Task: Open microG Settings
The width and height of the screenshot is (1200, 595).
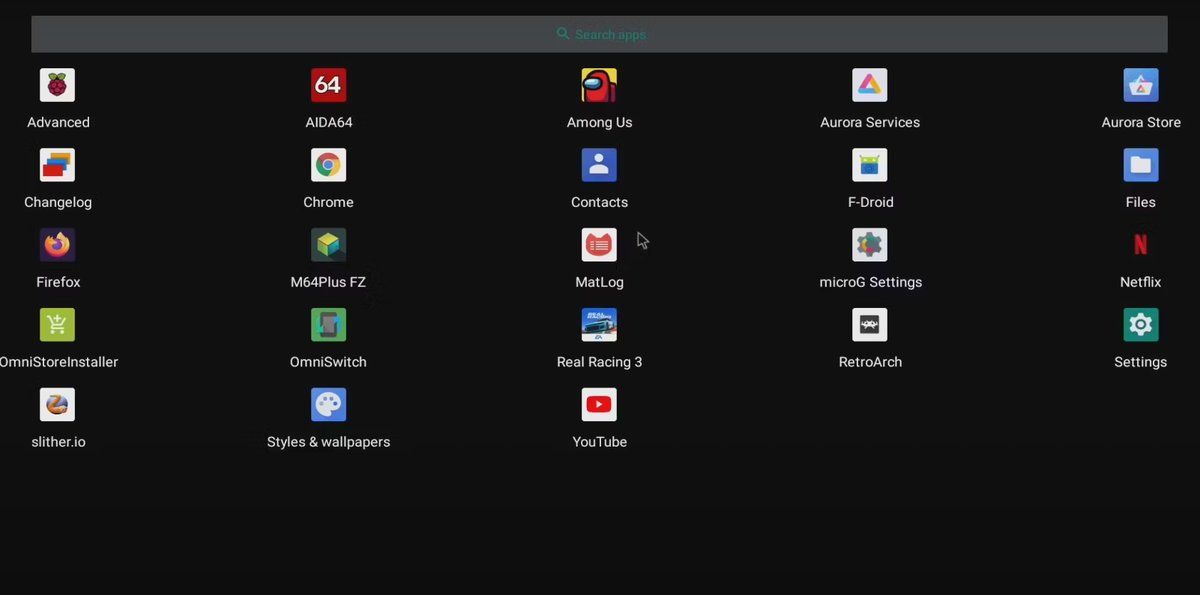Action: pyautogui.click(x=870, y=245)
